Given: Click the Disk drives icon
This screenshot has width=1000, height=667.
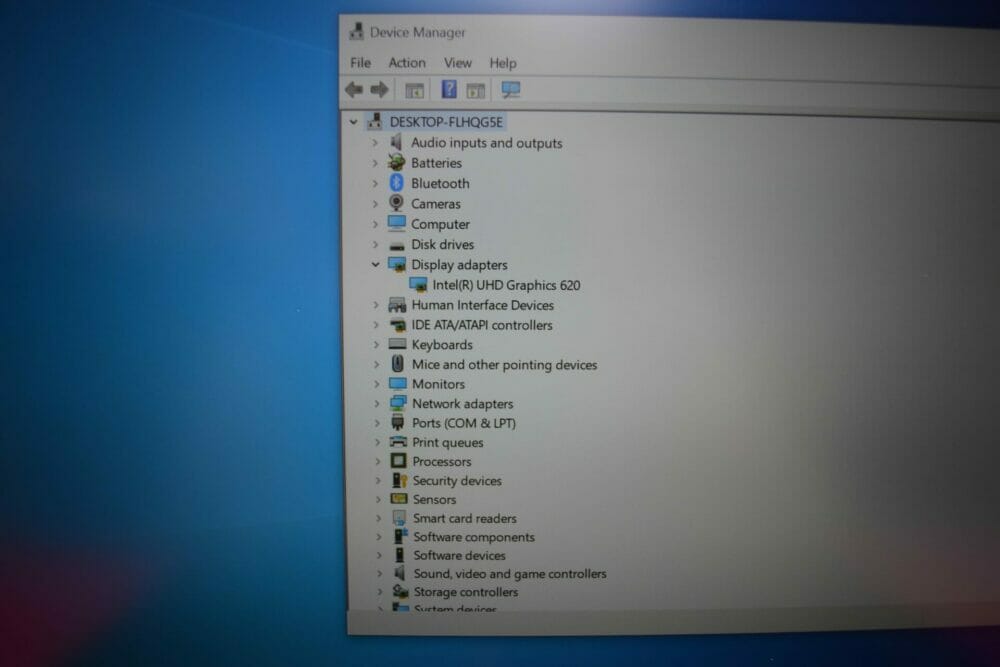Looking at the screenshot, I should 397,246.
